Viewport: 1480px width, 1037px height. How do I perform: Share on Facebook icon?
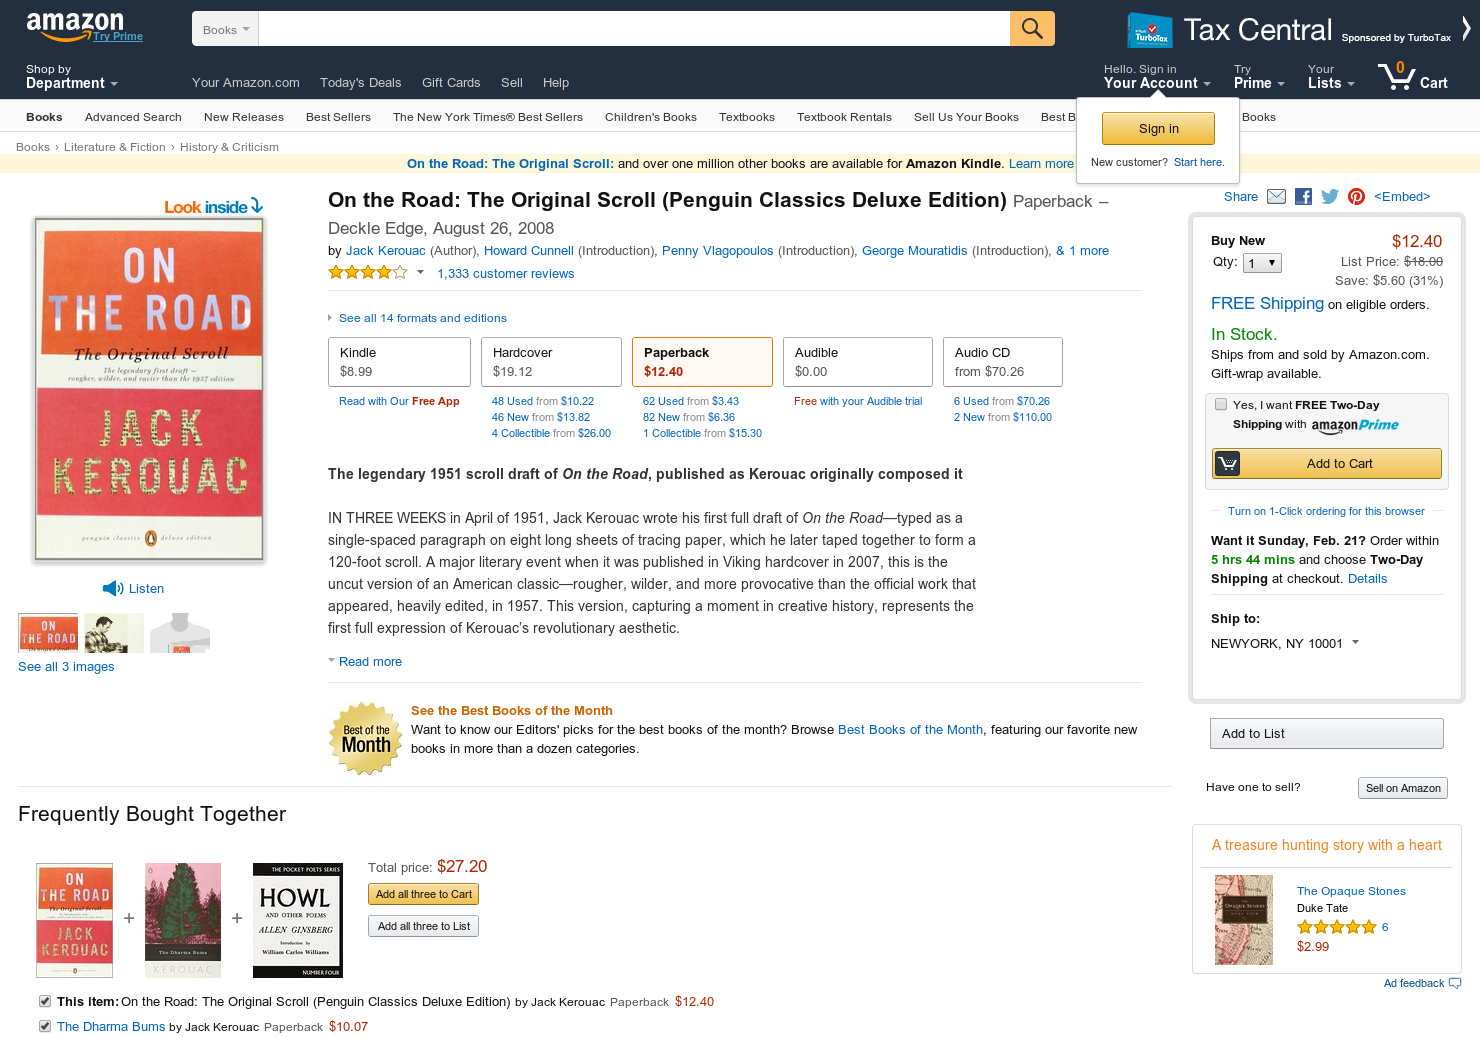[x=1303, y=197]
